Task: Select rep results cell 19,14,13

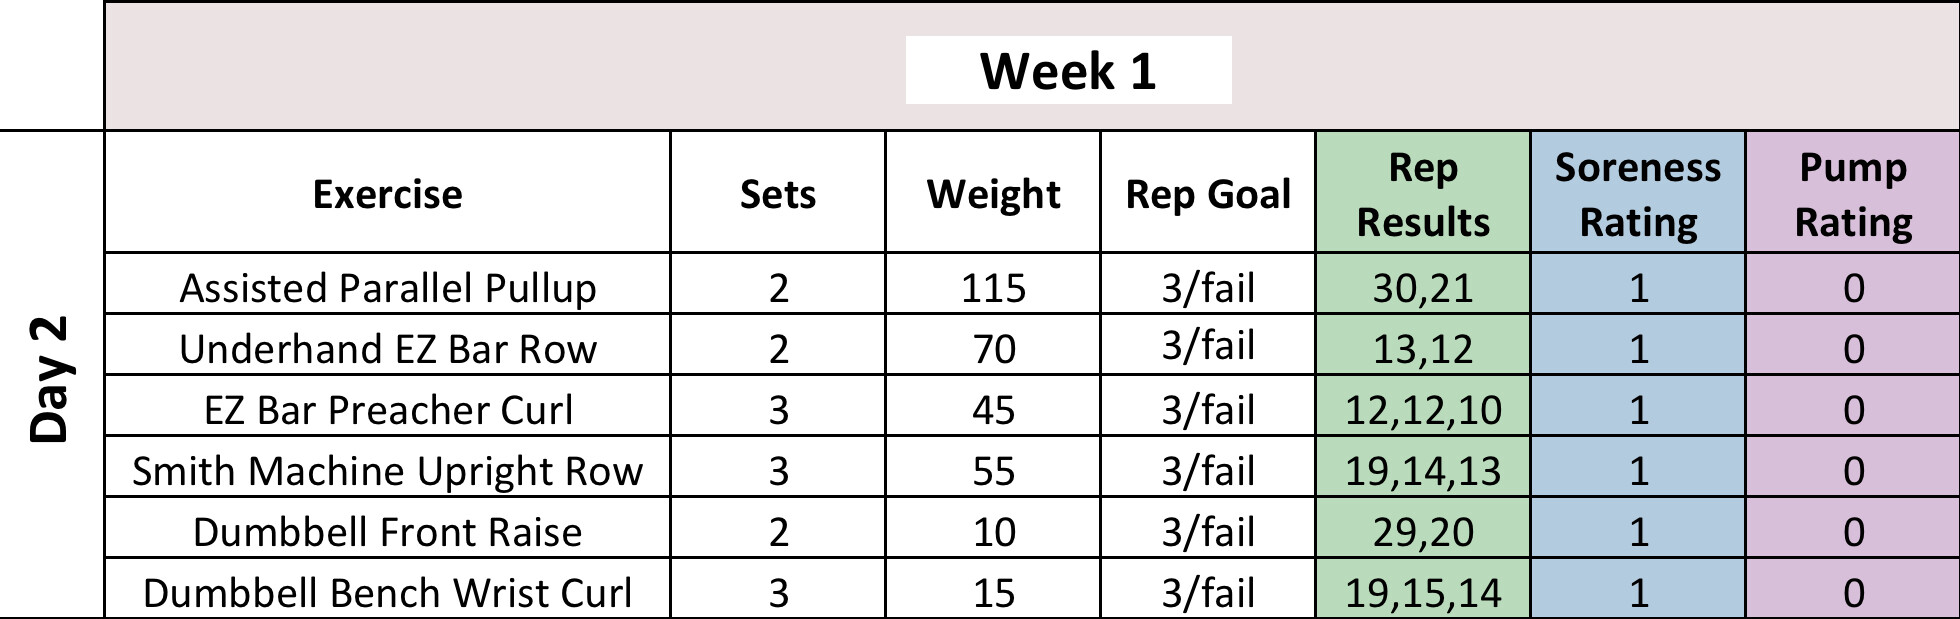Action: pos(1422,471)
